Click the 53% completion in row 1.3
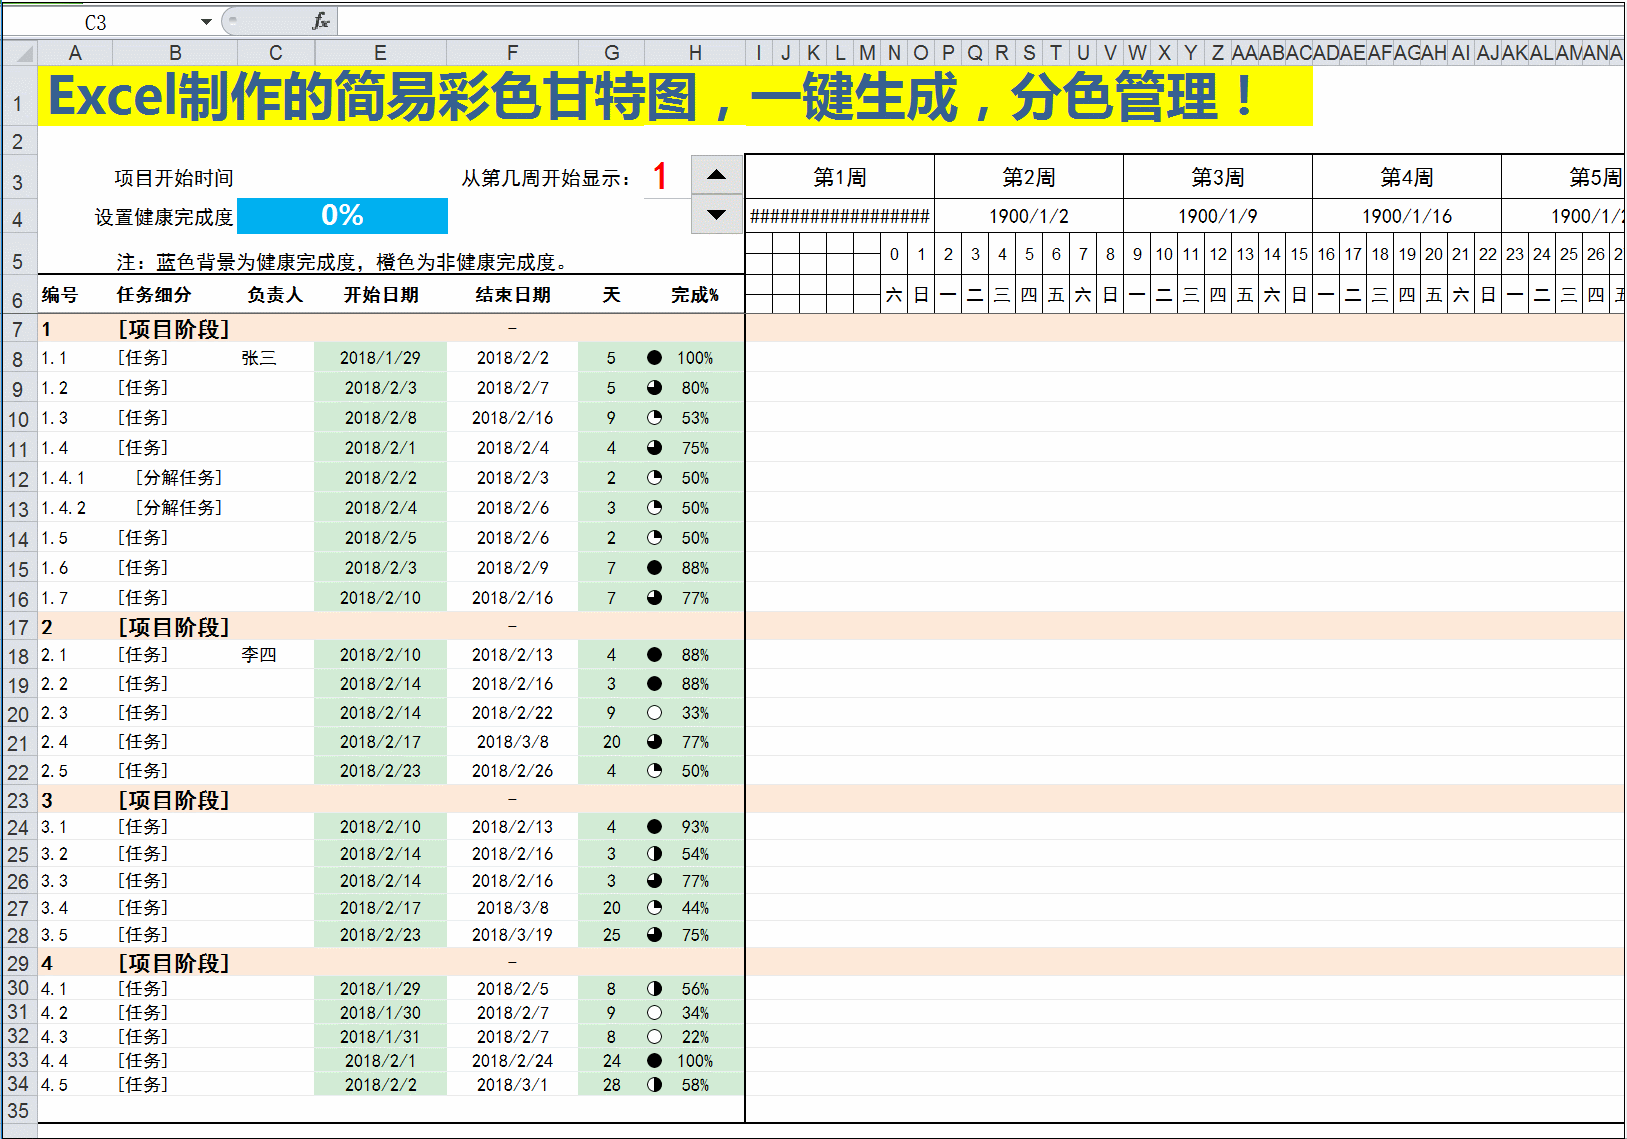The height and width of the screenshot is (1139, 1627). (x=695, y=418)
